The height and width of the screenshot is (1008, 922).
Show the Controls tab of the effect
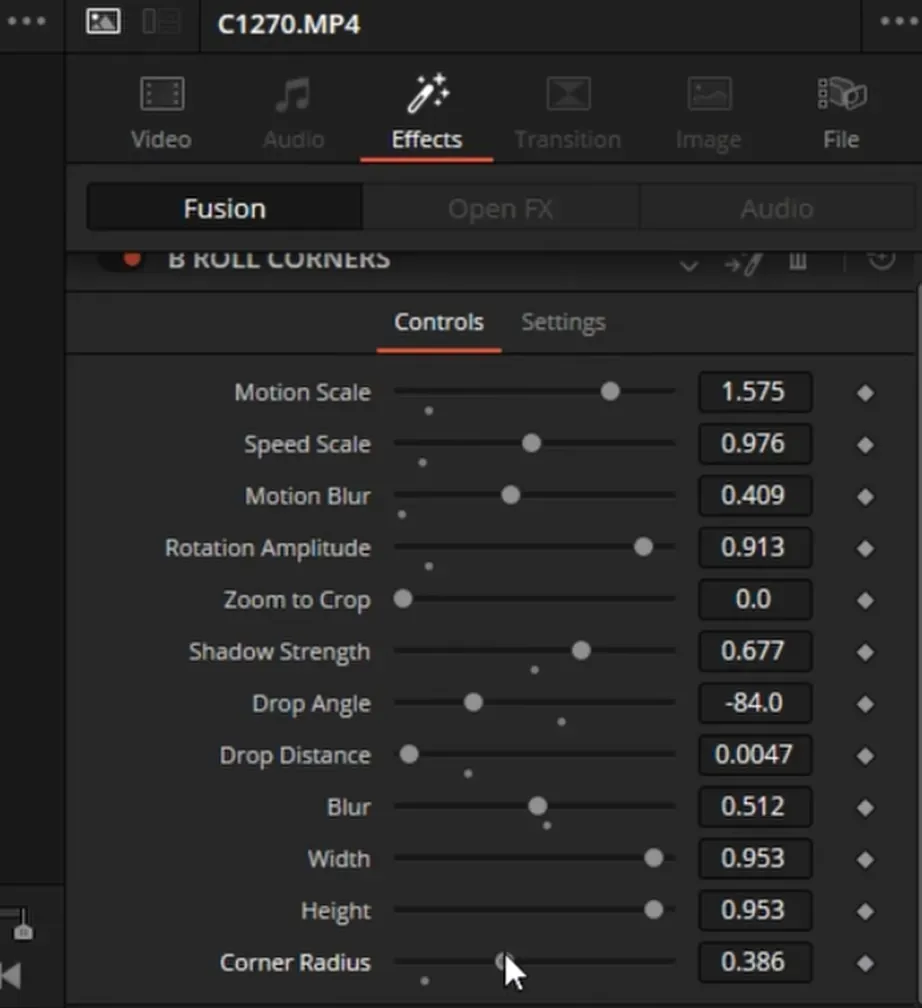[x=439, y=322]
